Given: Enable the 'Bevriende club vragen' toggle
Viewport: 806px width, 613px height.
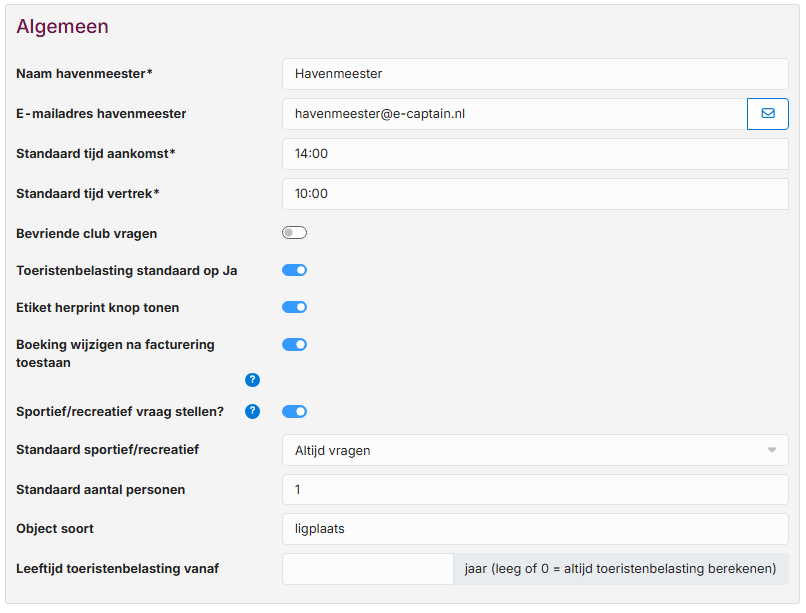Looking at the screenshot, I should [294, 233].
